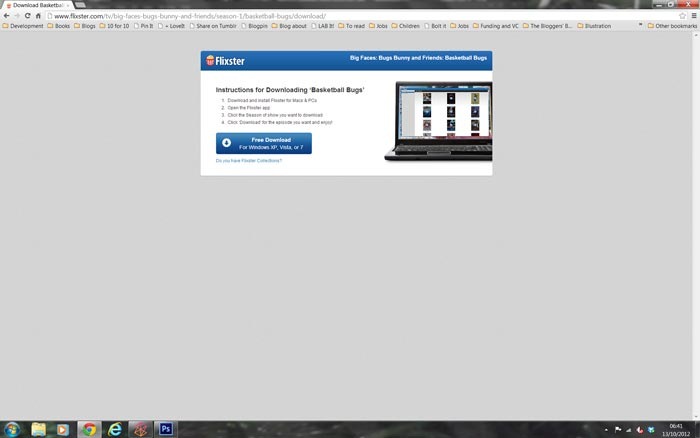Click the + LoveIt bookmarklet
The image size is (700, 438).
[x=171, y=26]
